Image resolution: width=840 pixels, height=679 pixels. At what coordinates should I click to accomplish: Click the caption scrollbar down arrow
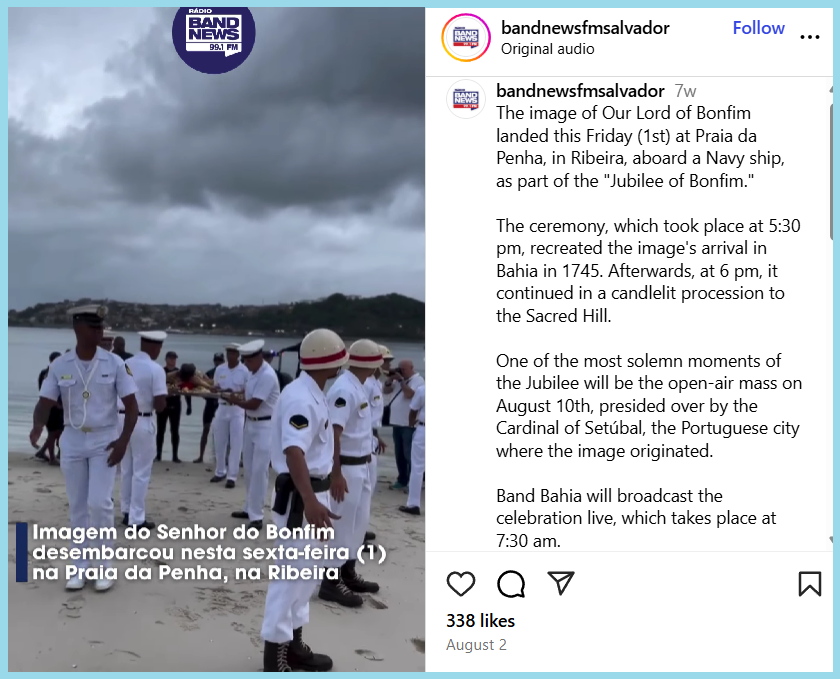tap(830, 539)
